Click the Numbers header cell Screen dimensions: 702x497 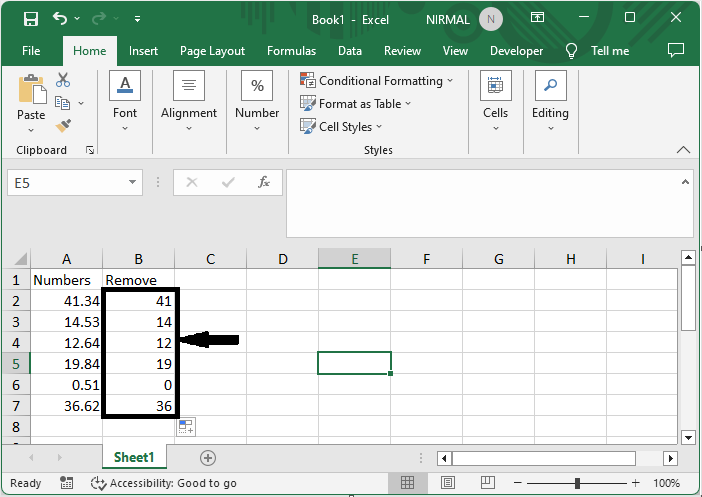click(x=66, y=280)
